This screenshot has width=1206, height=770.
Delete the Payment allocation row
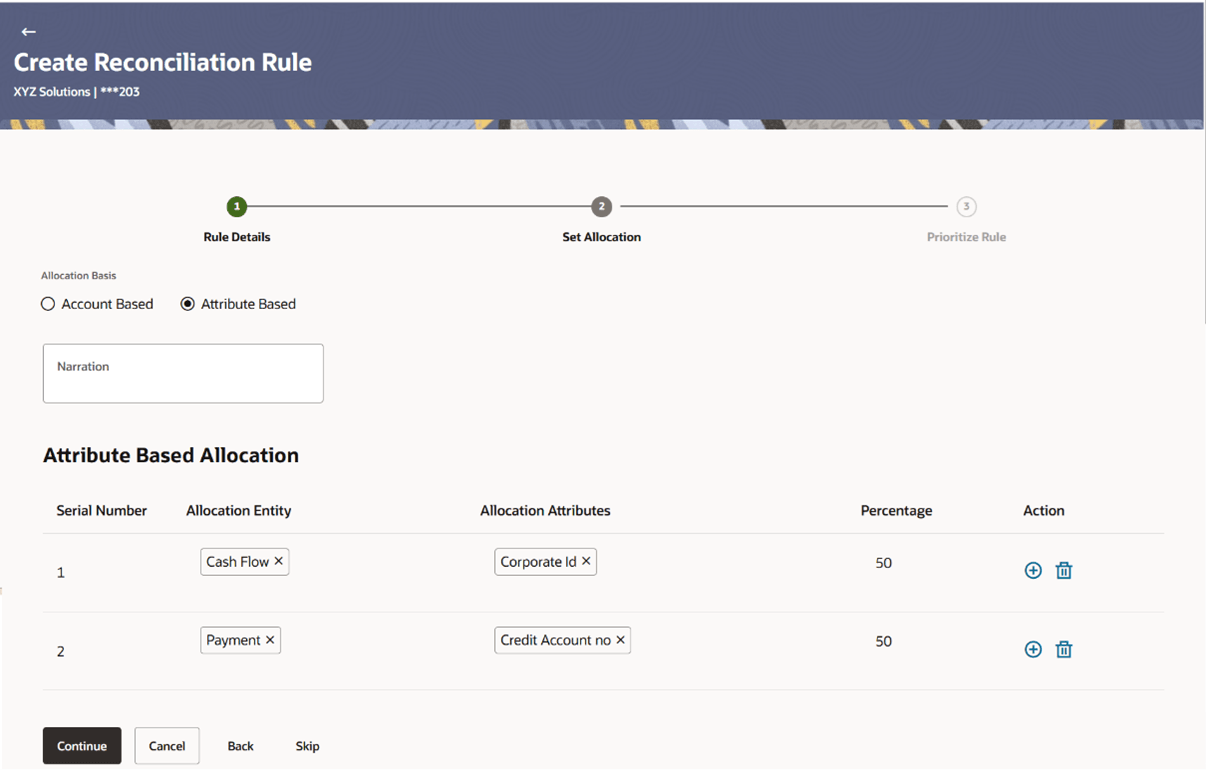pyautogui.click(x=1064, y=649)
